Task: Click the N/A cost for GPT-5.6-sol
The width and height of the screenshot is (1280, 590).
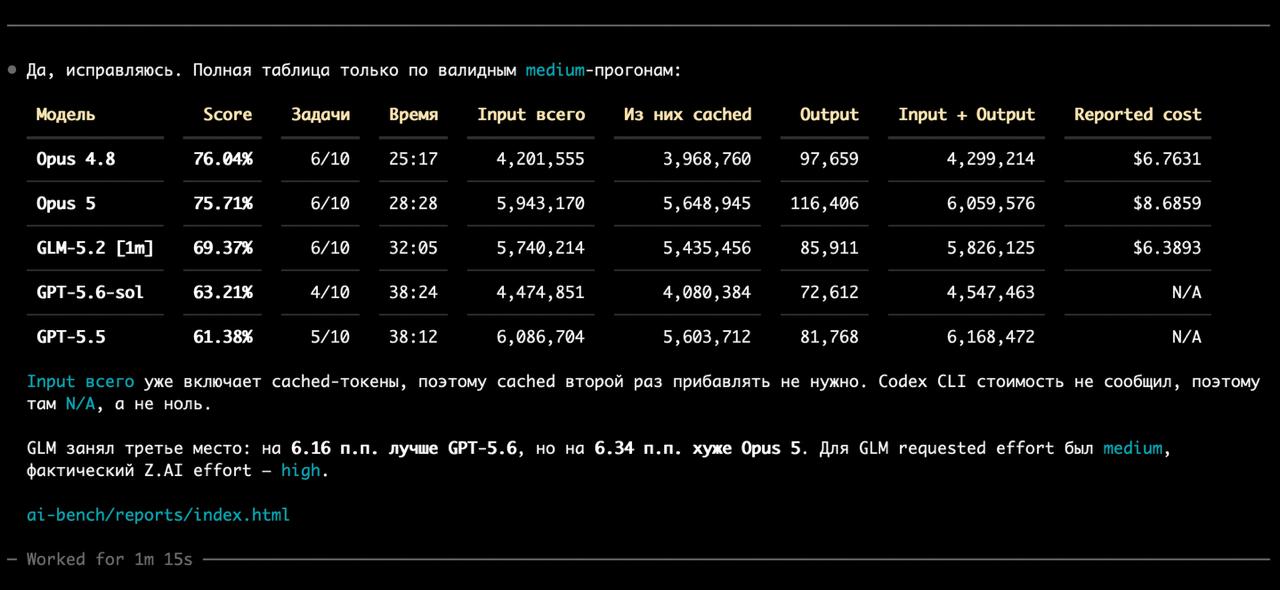Action: 1187,292
